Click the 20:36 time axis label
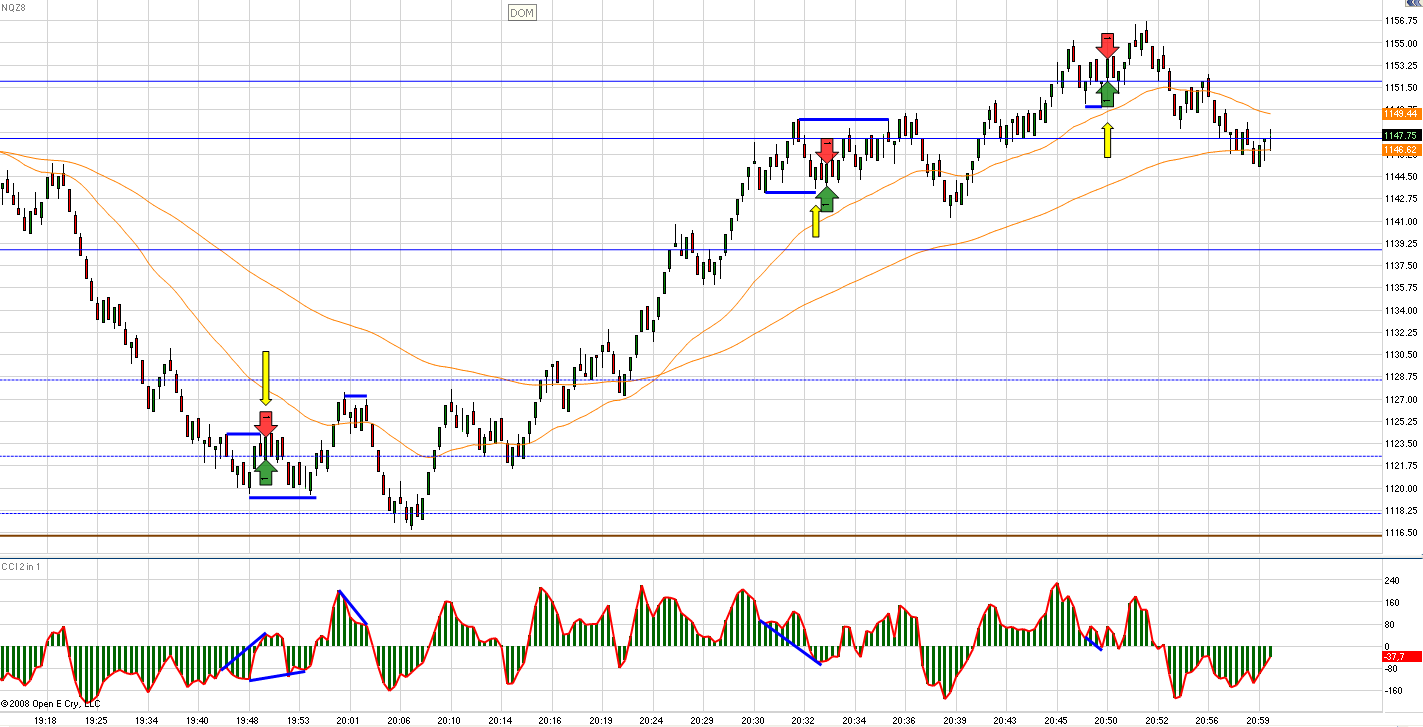 click(904, 720)
